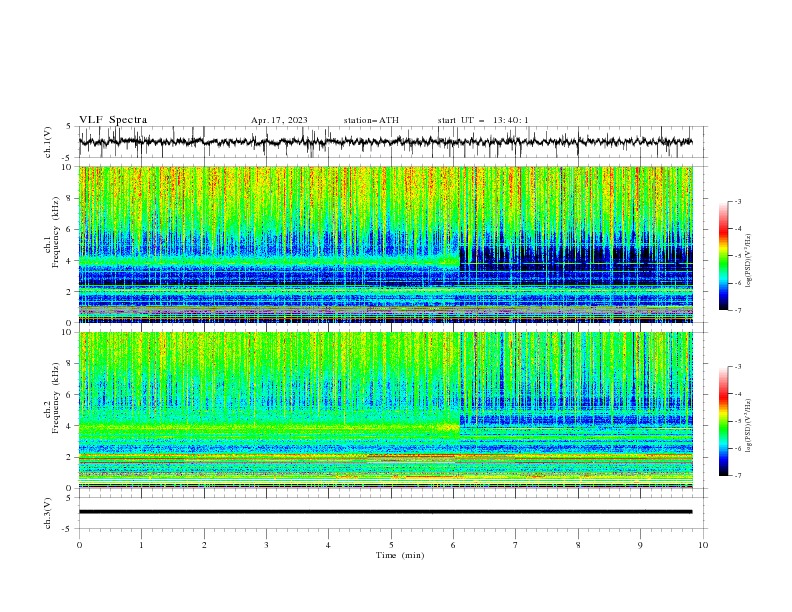Click the time axis tick label "1"

tap(141, 545)
